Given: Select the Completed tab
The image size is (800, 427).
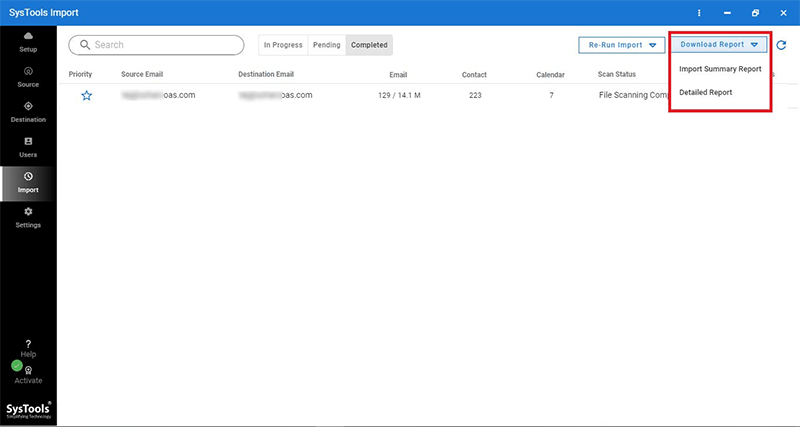Looking at the screenshot, I should tap(369, 45).
